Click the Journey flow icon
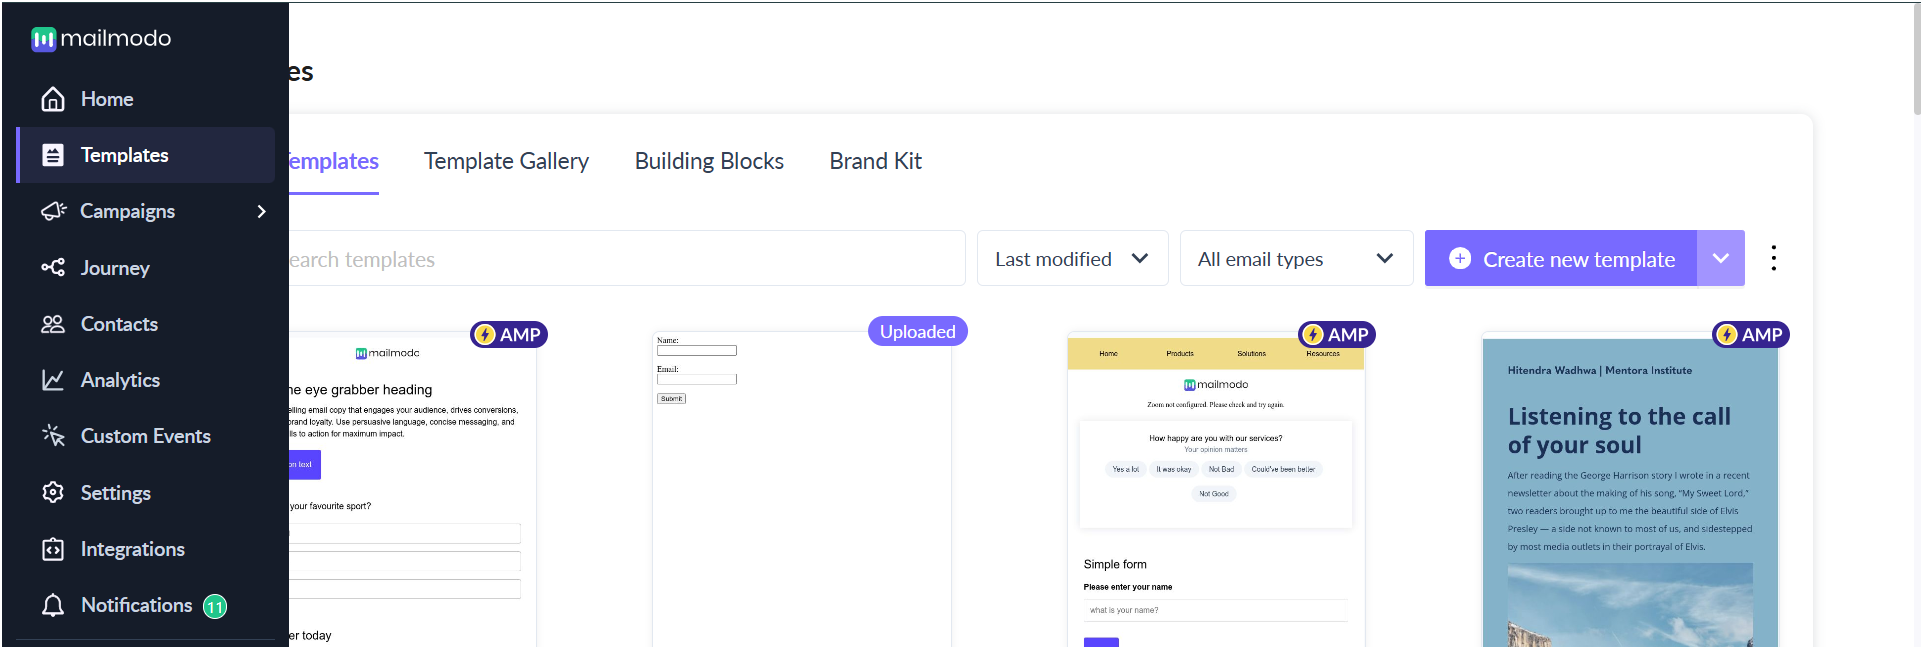Viewport: 1923px width, 649px height. click(x=53, y=267)
